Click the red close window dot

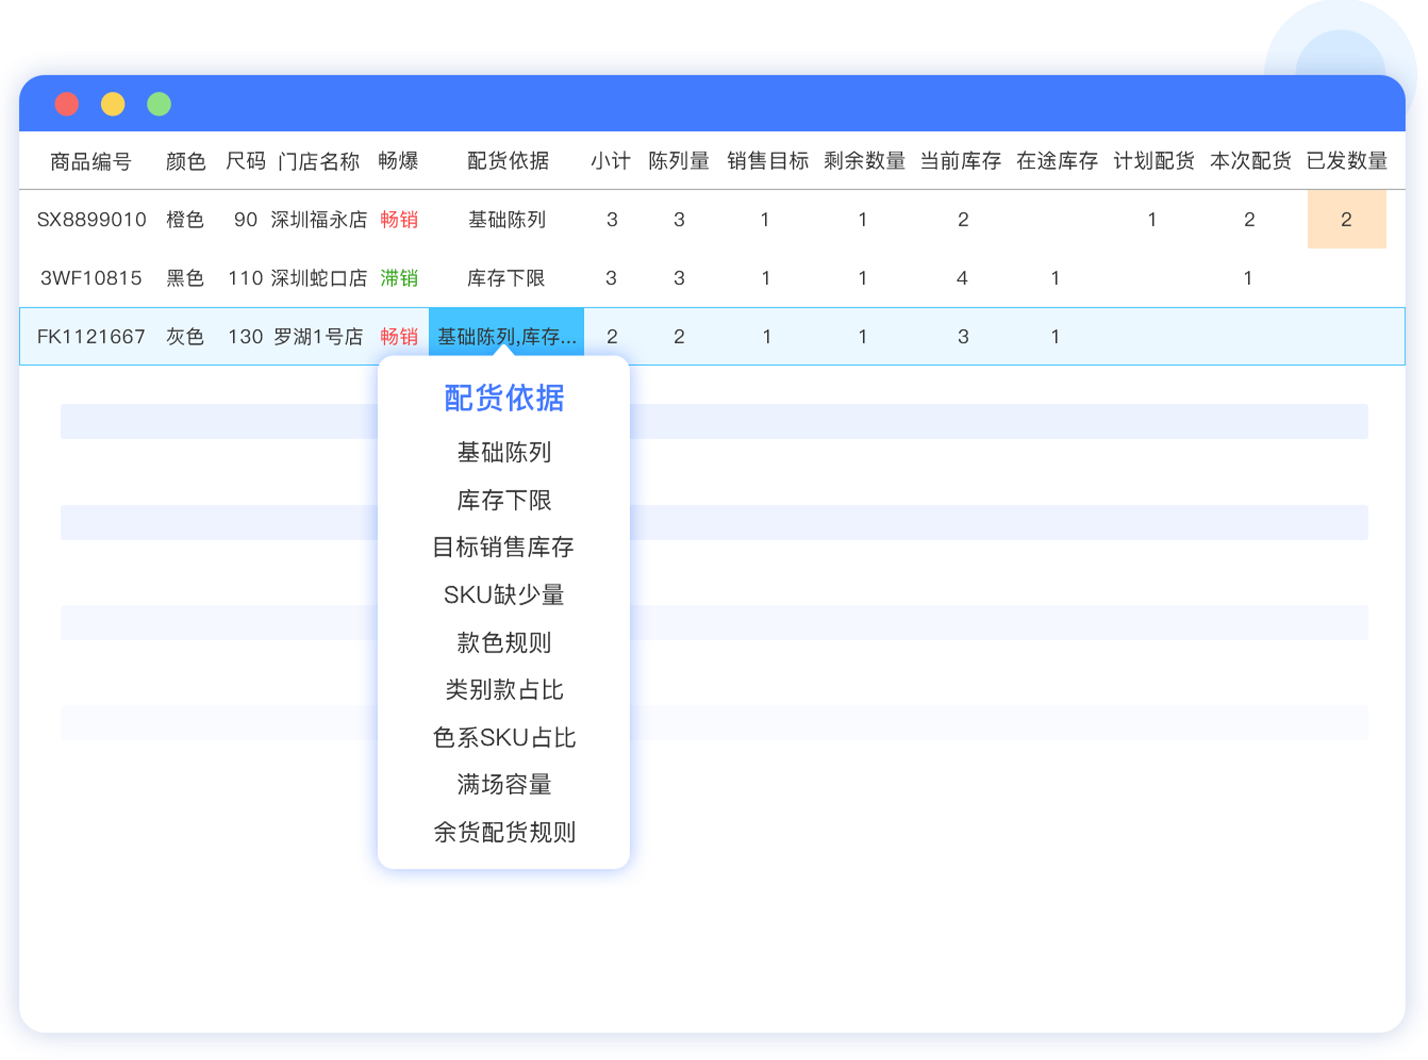[x=67, y=104]
